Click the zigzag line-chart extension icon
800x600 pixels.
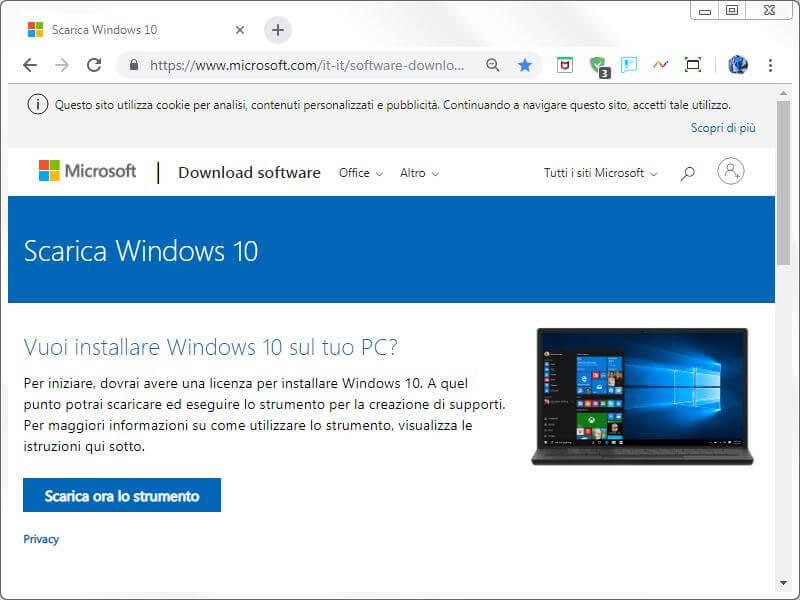click(660, 64)
